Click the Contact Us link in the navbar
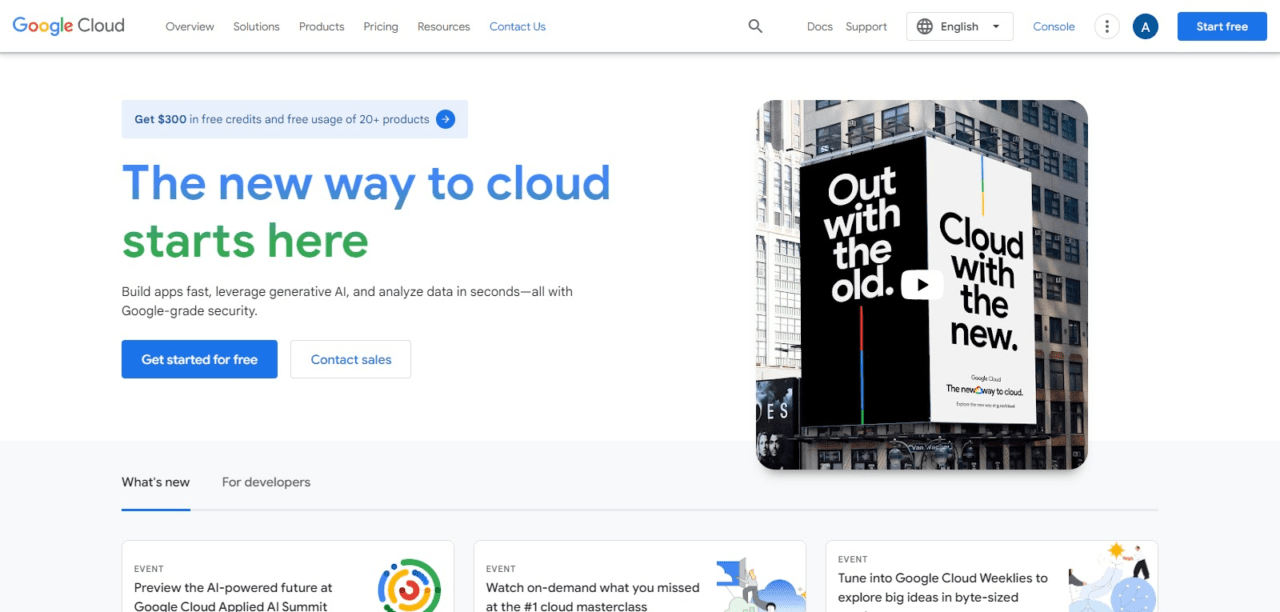 tap(517, 27)
